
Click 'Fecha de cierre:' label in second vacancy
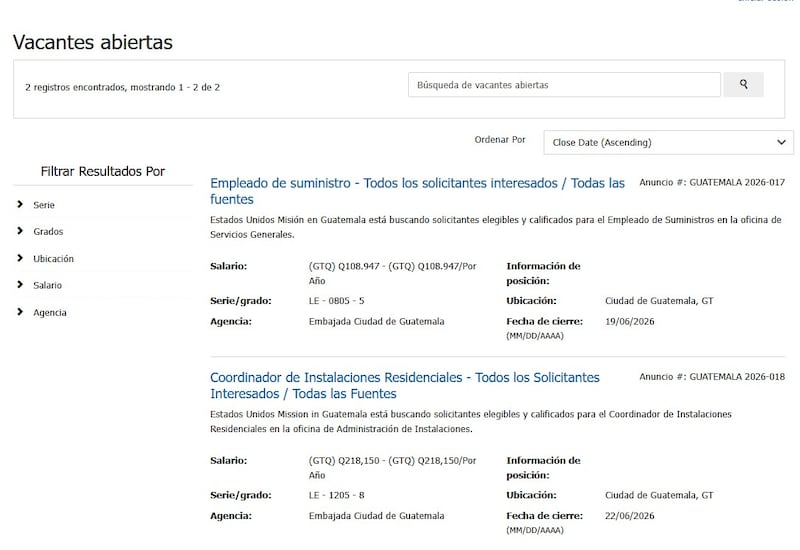[x=544, y=516]
